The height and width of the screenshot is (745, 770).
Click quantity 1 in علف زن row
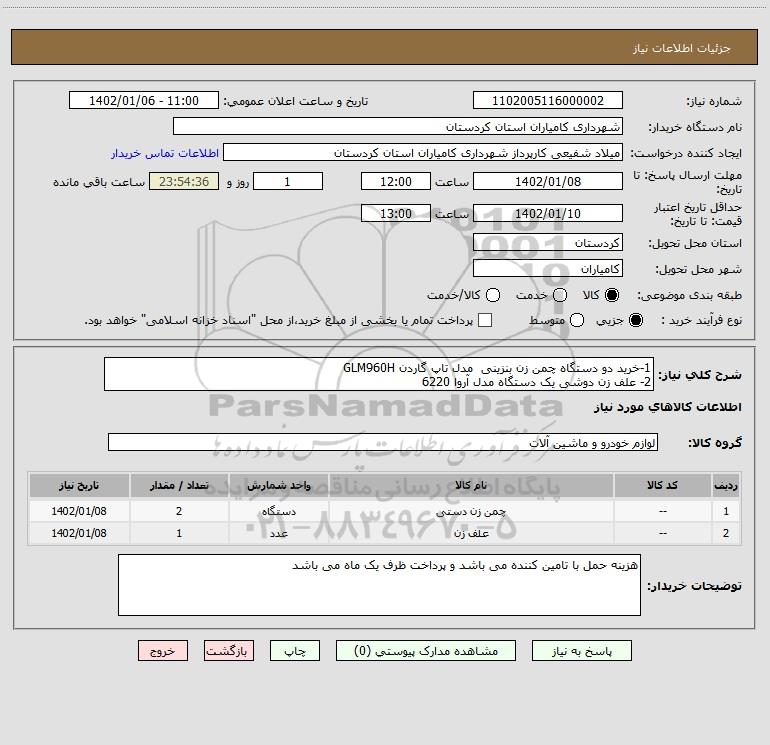coord(179,533)
